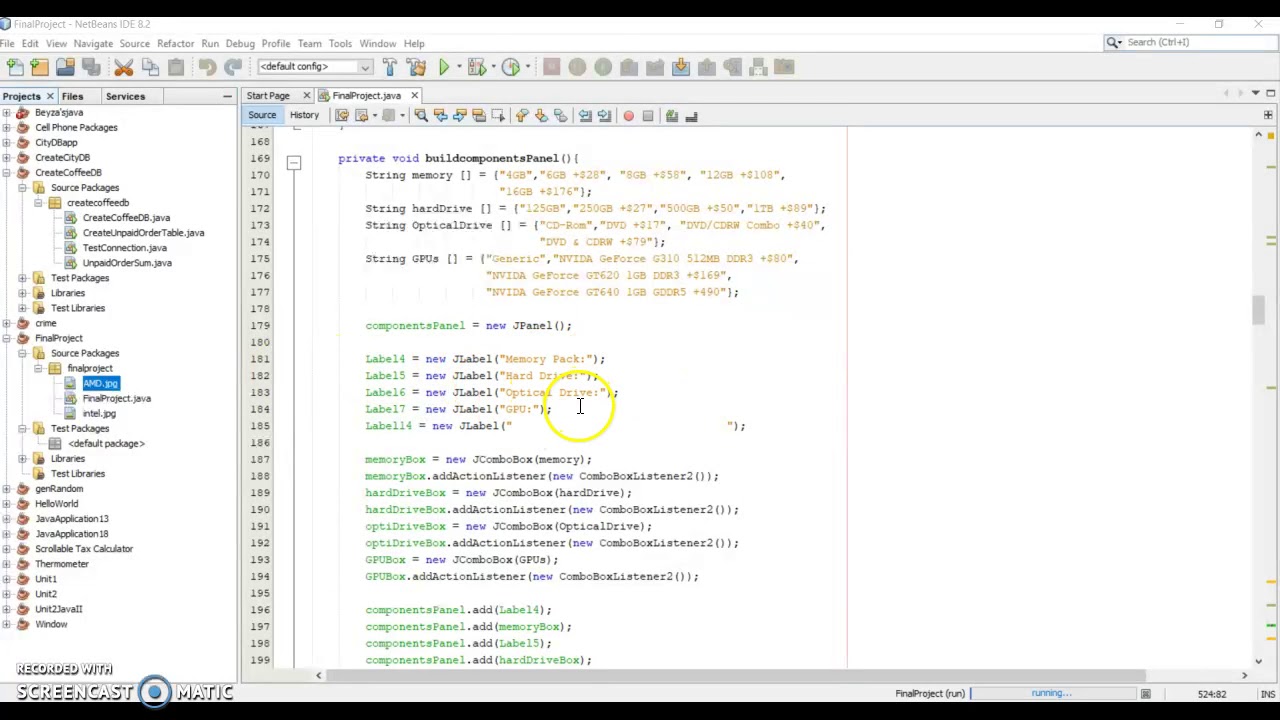The image size is (1280, 720).
Task: Open the default config dropdown
Action: click(314, 67)
